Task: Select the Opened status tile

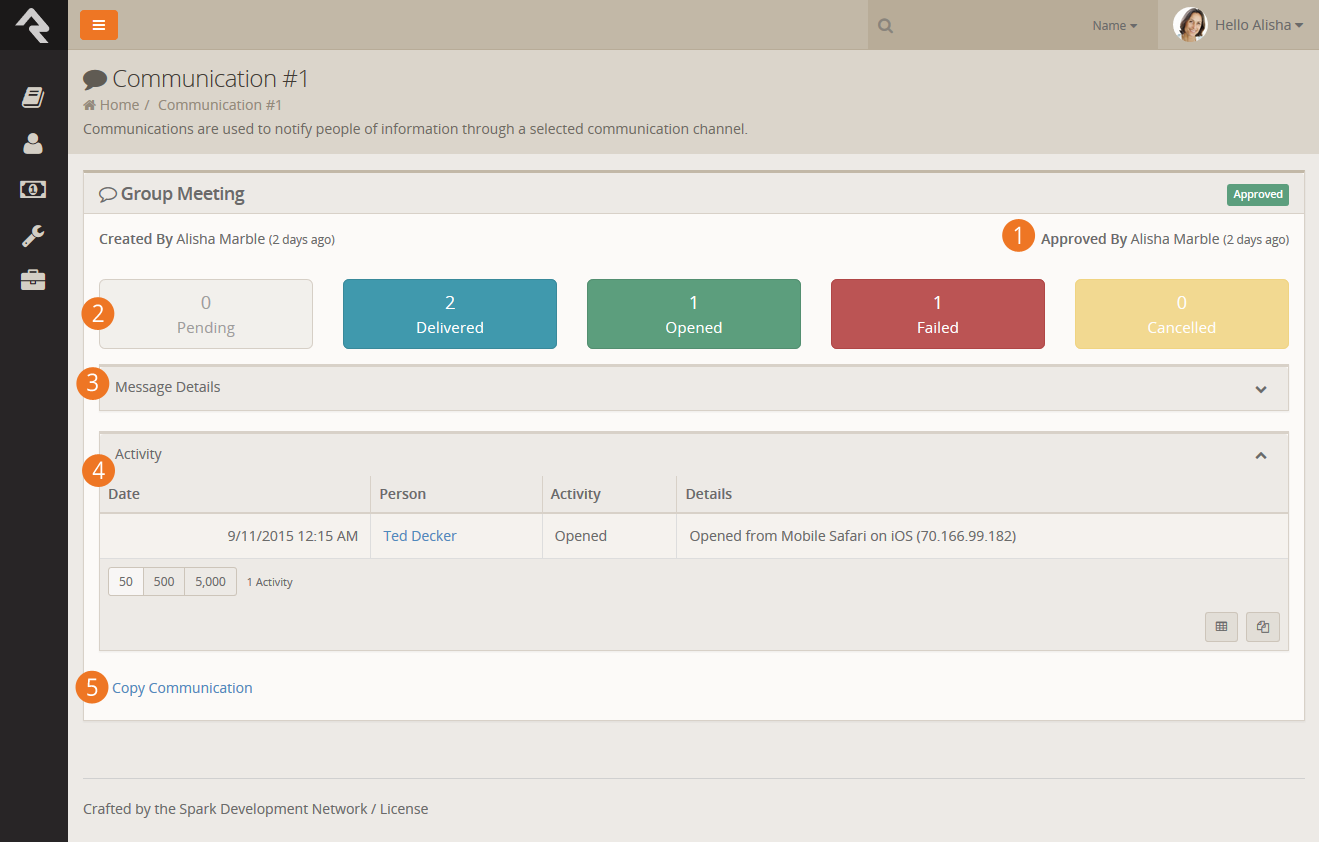Action: 694,314
